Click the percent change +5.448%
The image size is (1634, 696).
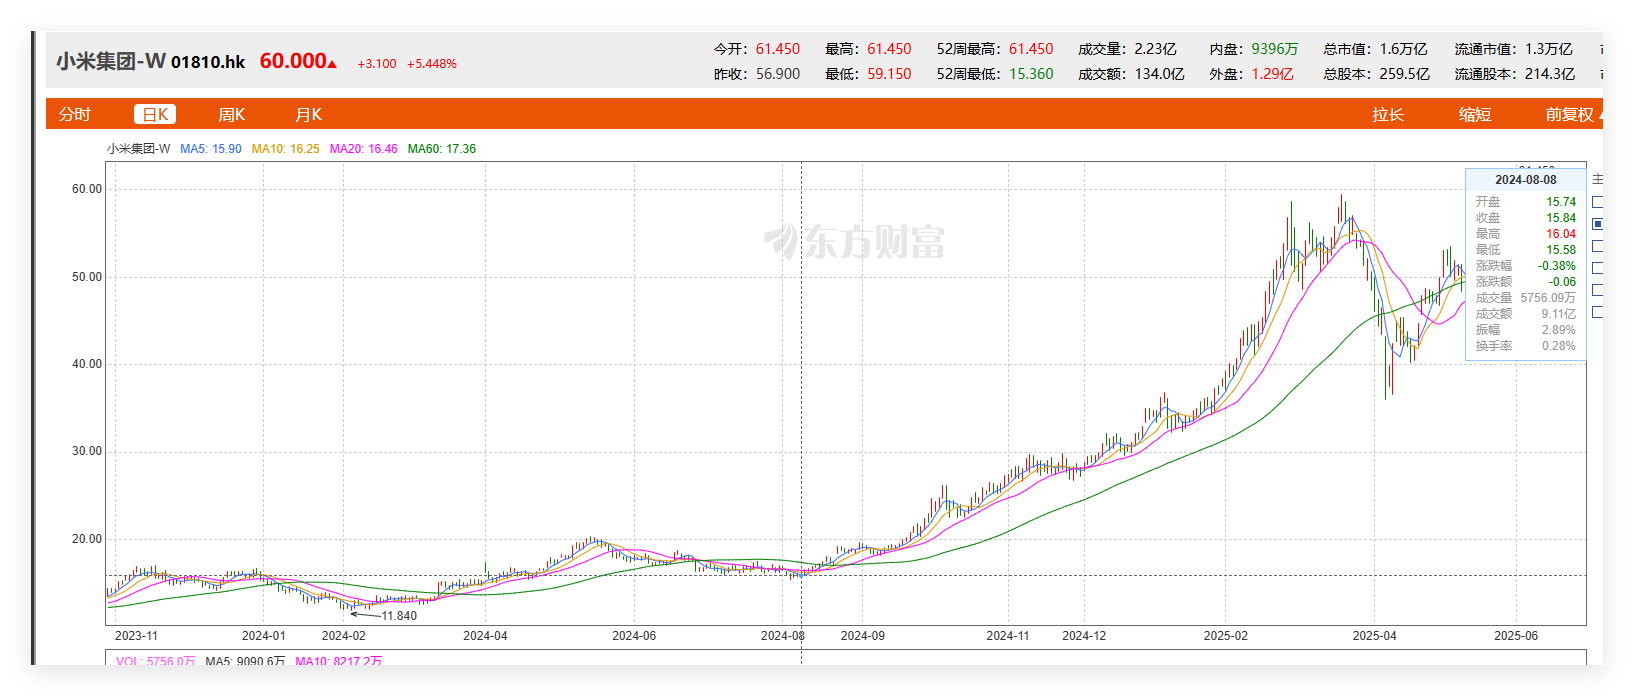432,64
